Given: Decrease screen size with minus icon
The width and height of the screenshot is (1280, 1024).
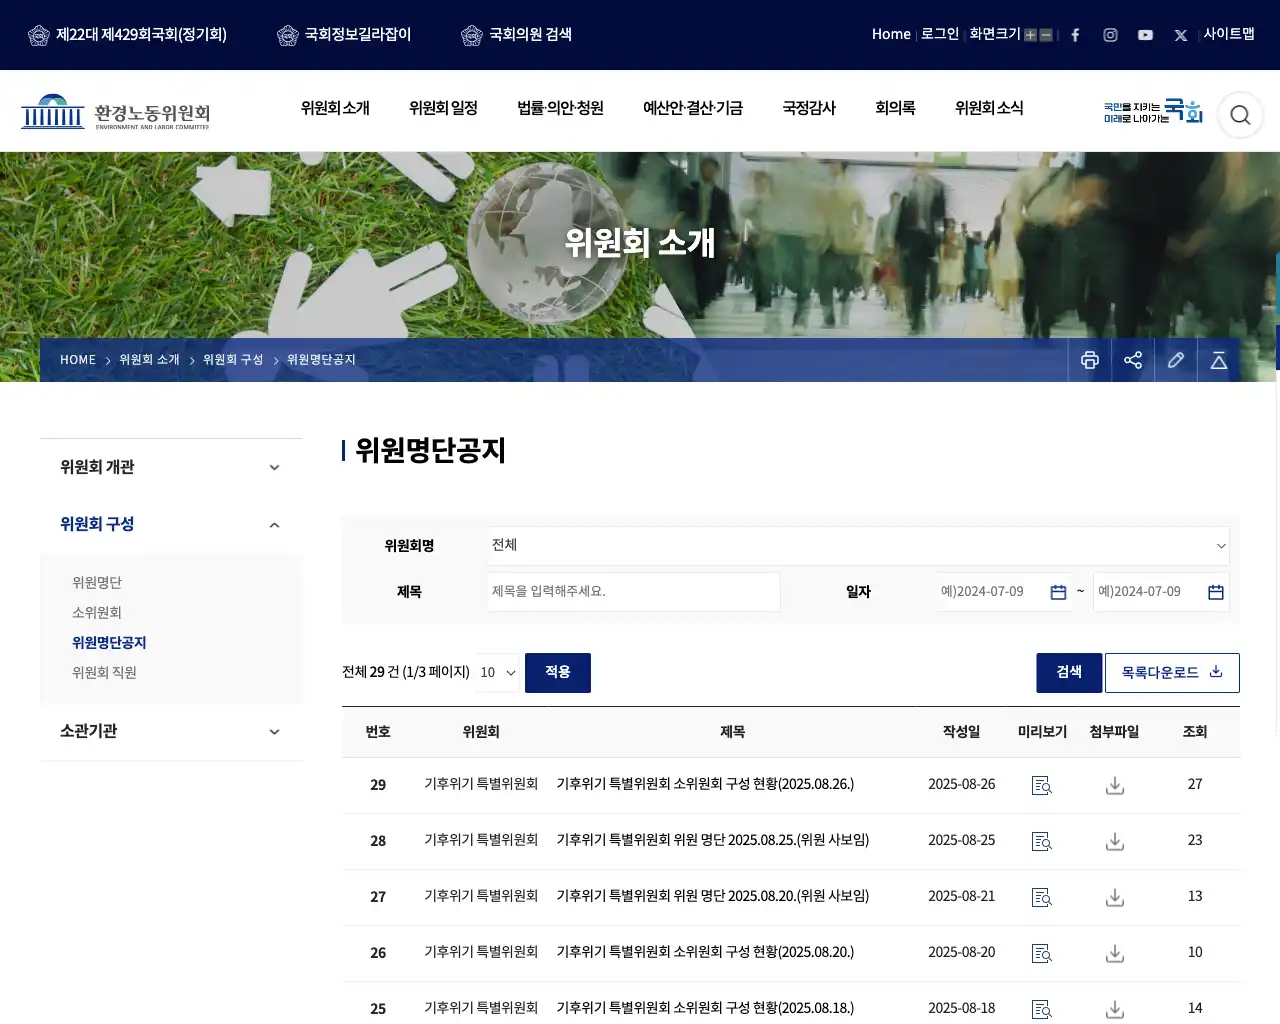Looking at the screenshot, I should [1046, 35].
